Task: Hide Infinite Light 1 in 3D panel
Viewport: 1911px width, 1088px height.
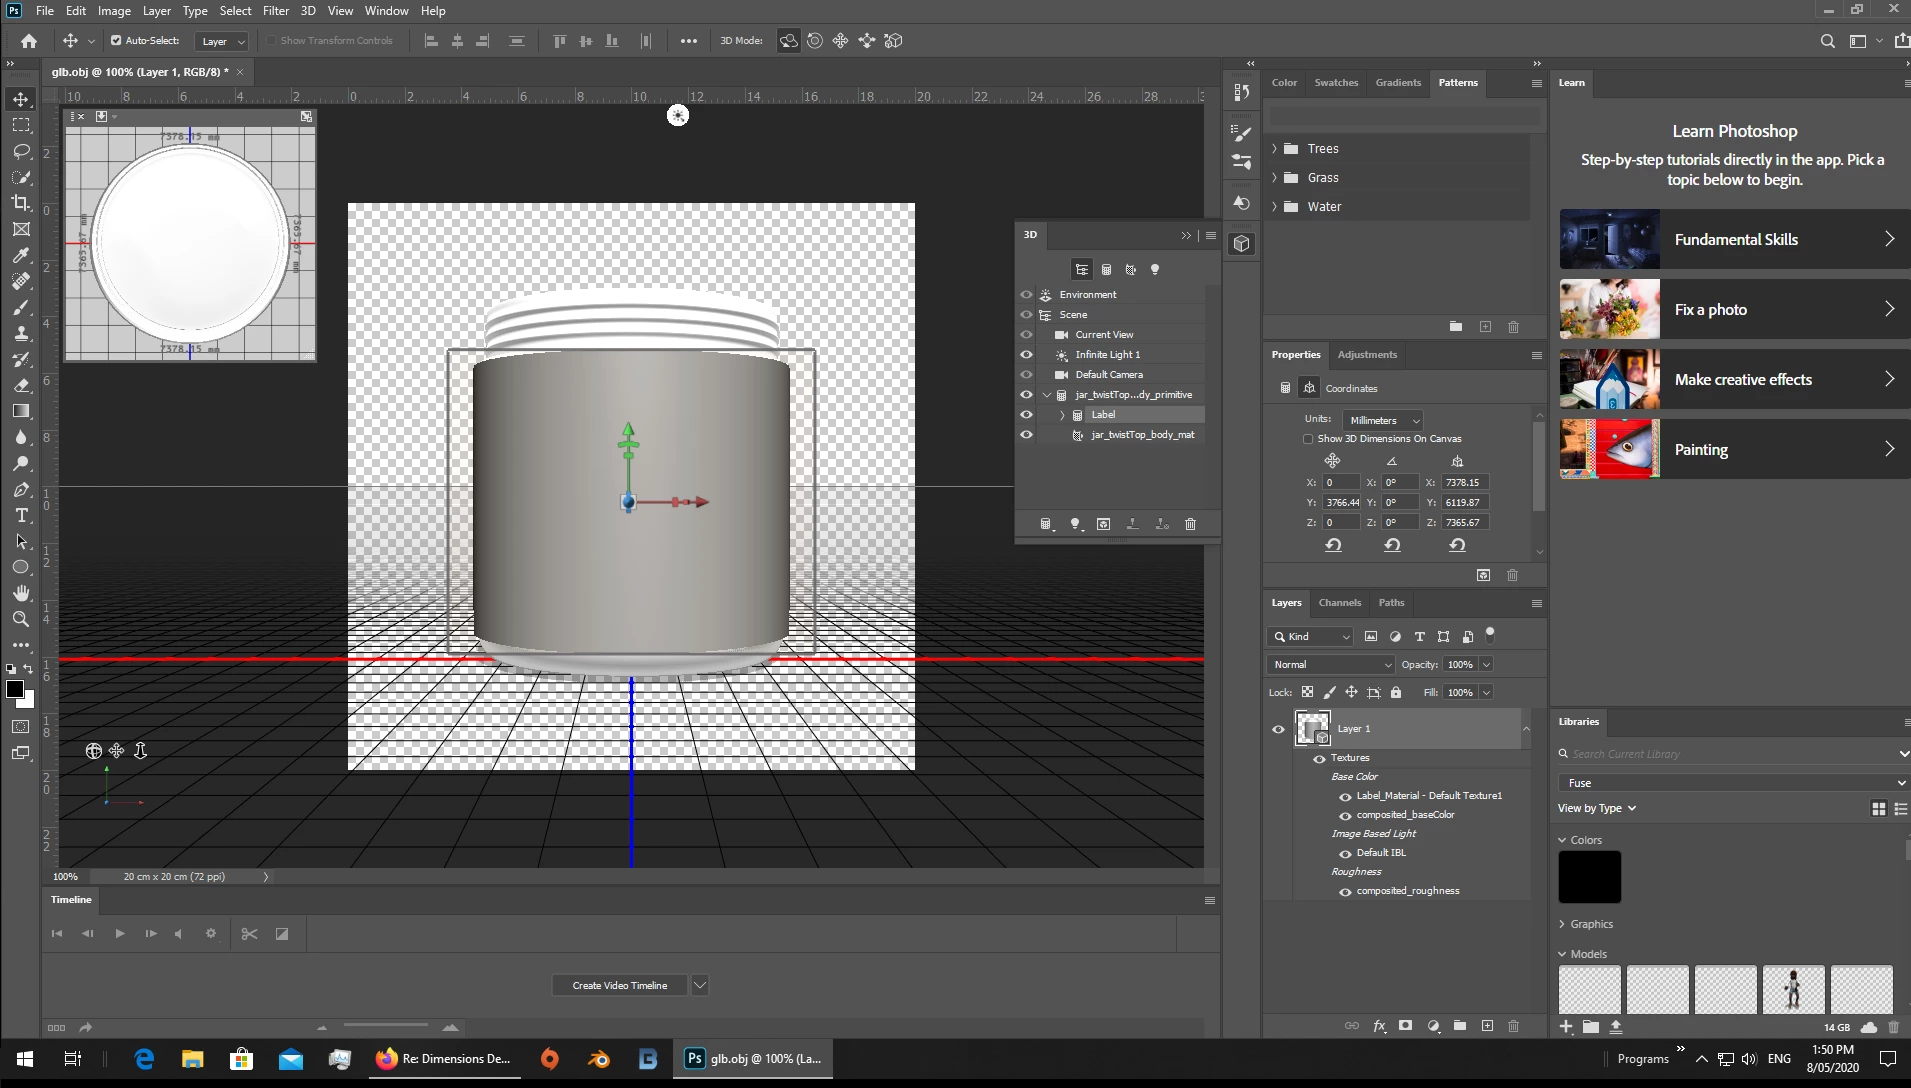Action: point(1026,354)
